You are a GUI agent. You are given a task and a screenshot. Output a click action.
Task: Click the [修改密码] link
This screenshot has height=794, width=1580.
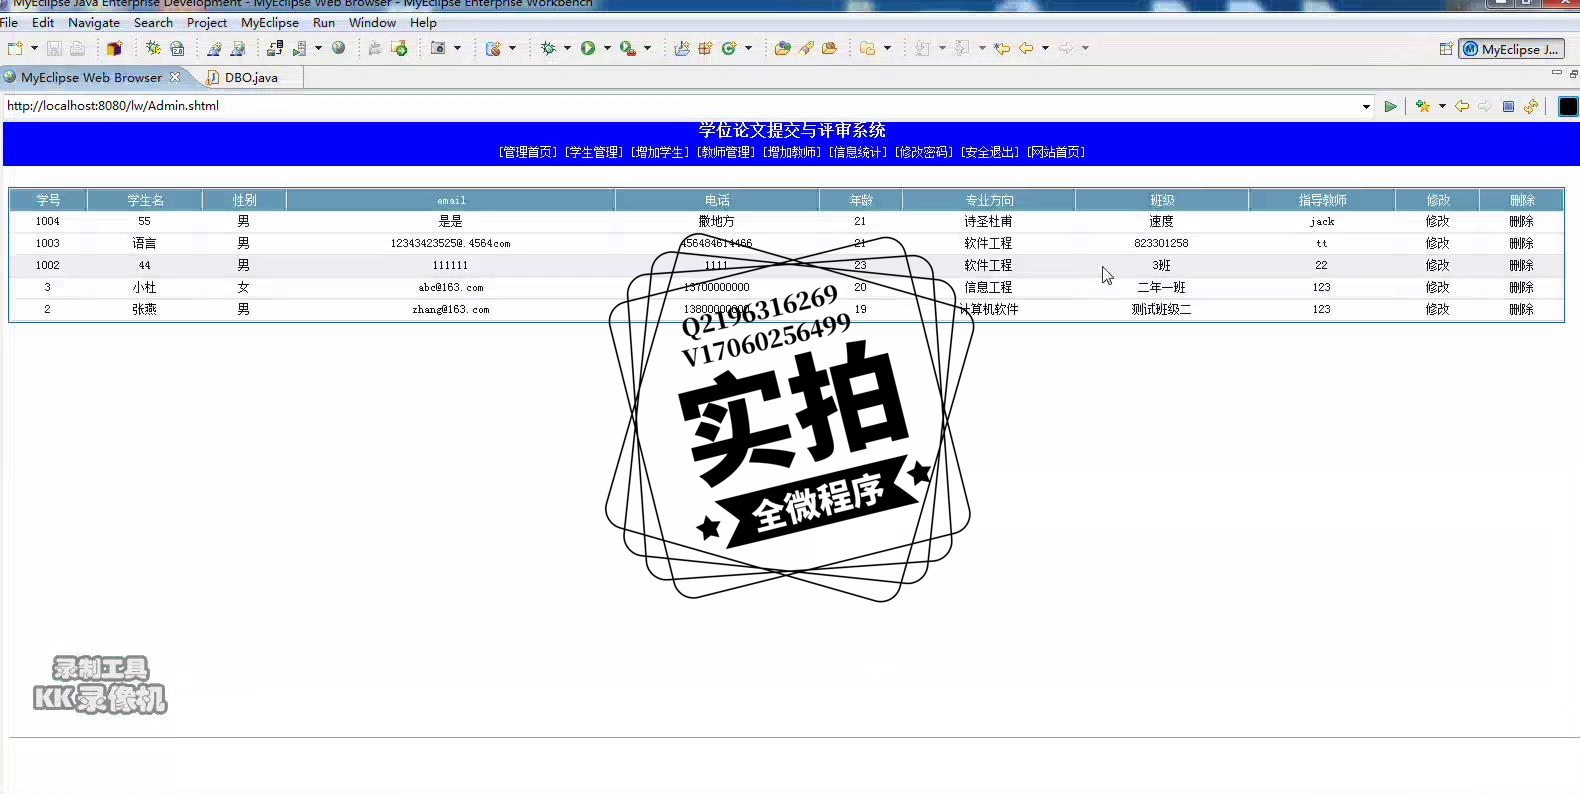coord(924,152)
